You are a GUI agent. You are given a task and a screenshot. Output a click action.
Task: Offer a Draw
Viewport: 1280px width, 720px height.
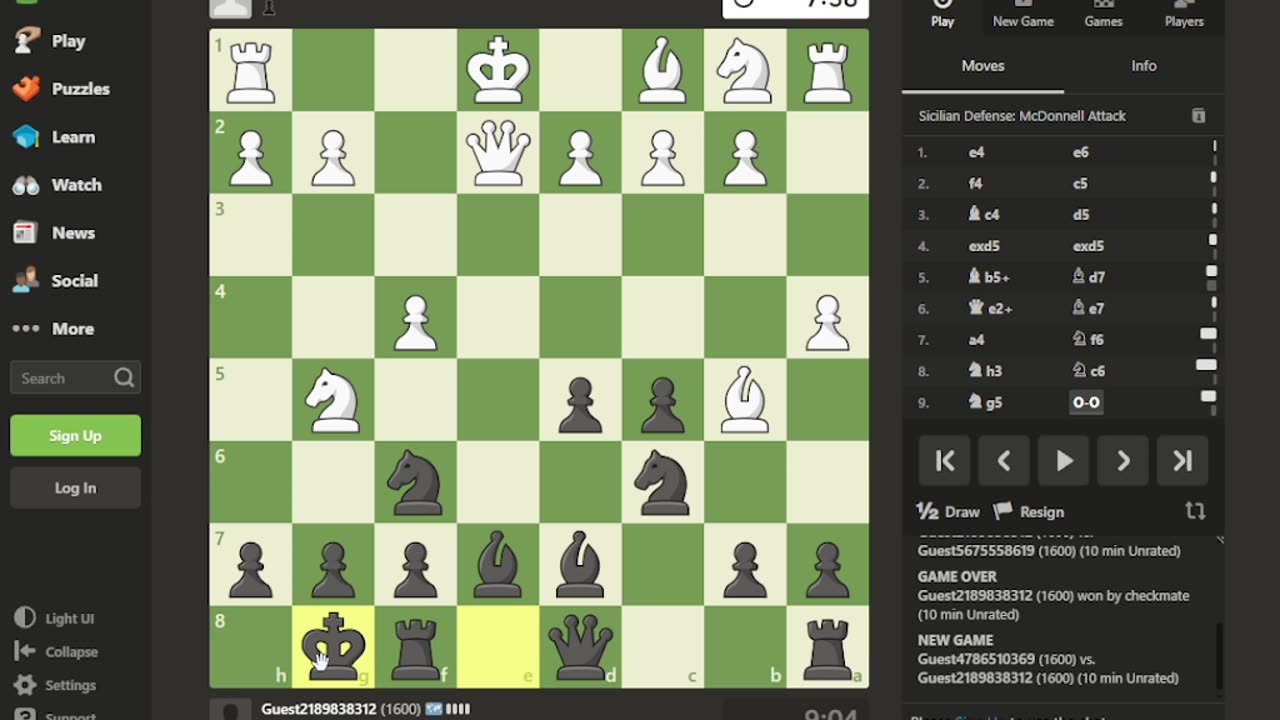tap(948, 512)
